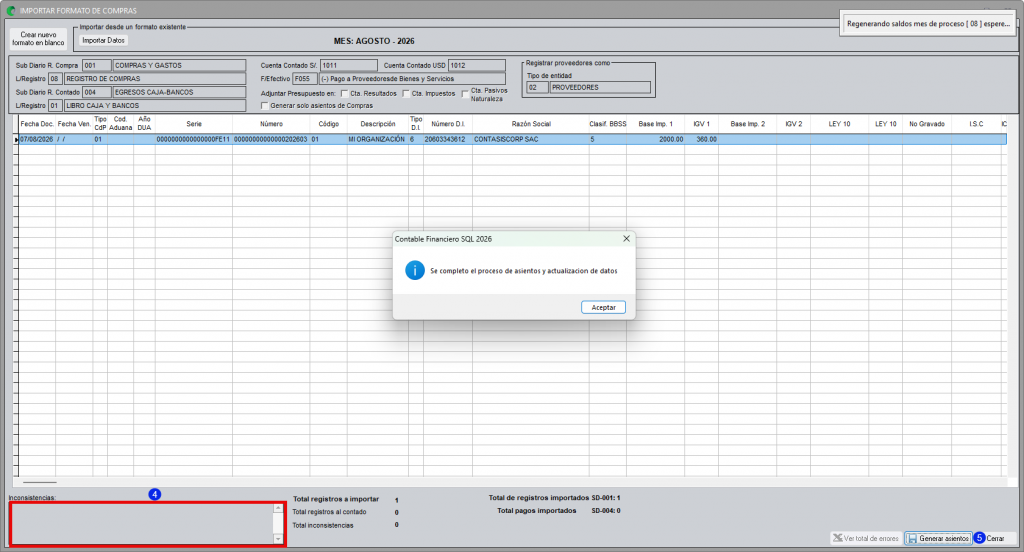Click Aceptar in the dialog

point(603,307)
